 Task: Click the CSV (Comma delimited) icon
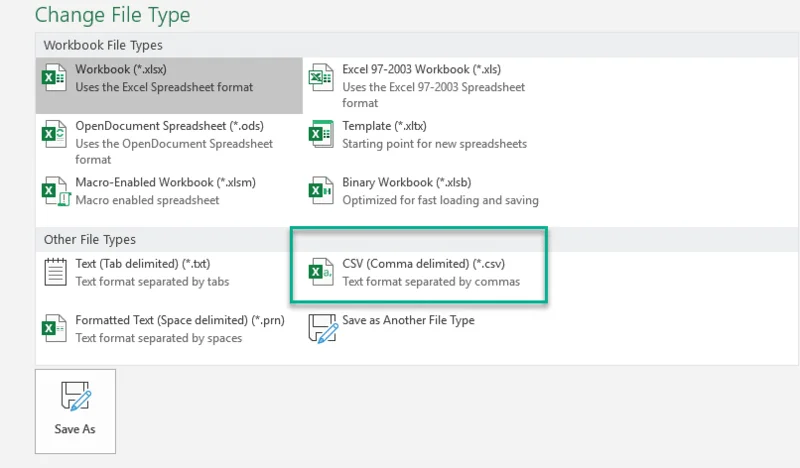(321, 272)
